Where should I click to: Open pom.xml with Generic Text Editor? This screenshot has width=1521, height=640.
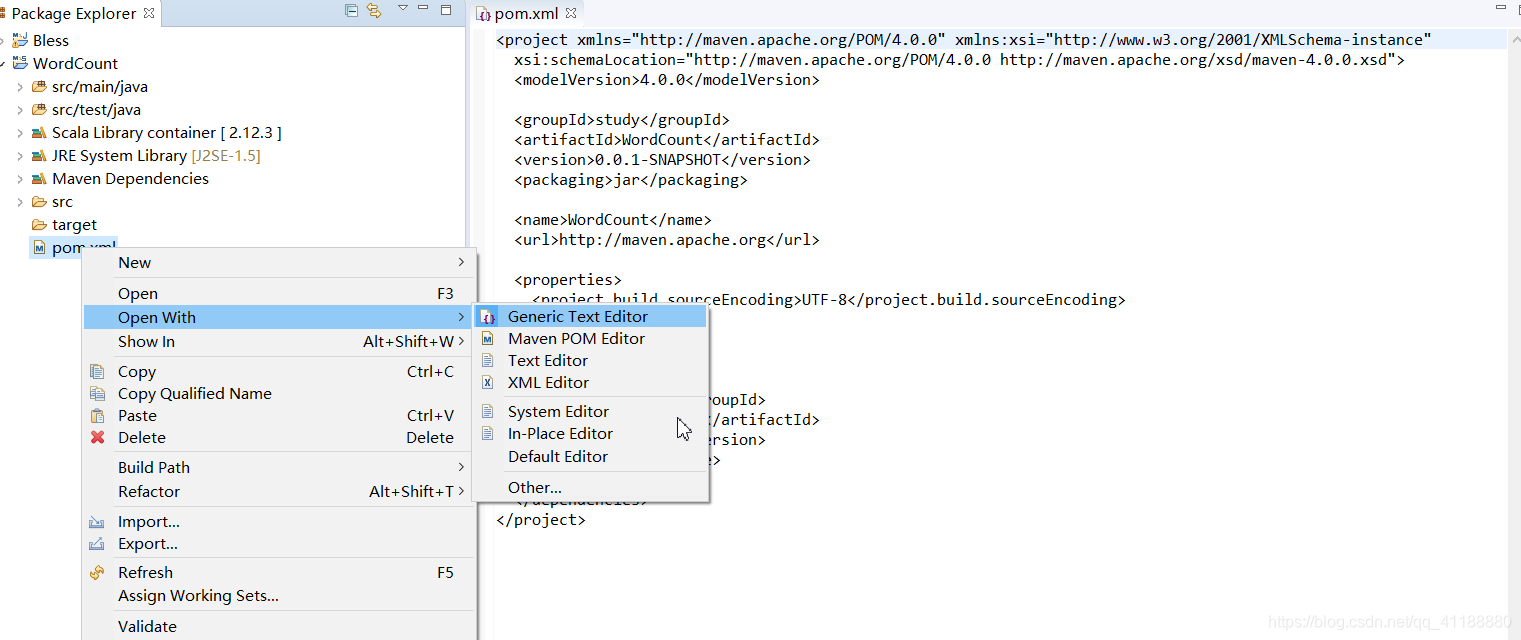[x=590, y=316]
